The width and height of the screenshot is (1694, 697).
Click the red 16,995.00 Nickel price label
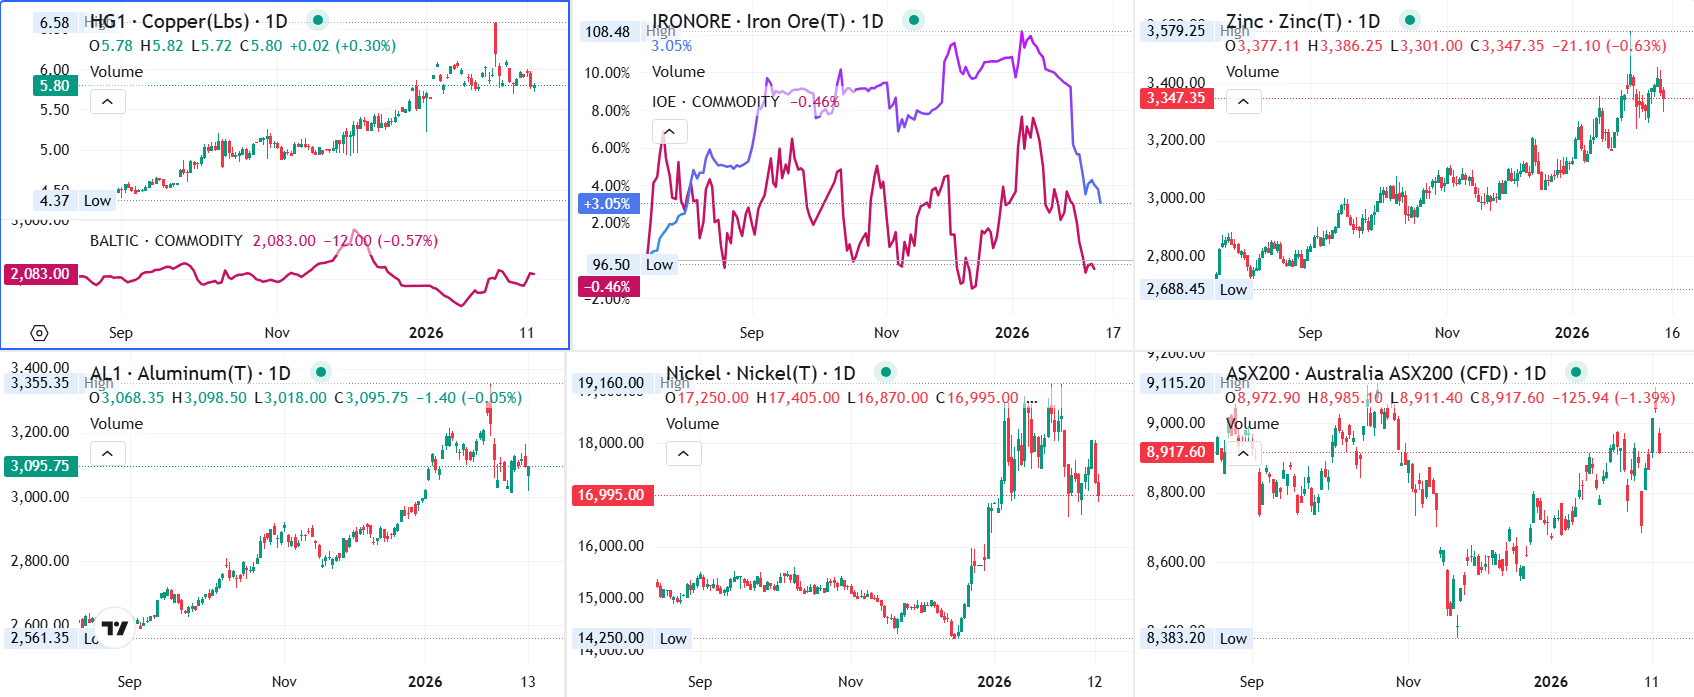pos(611,495)
